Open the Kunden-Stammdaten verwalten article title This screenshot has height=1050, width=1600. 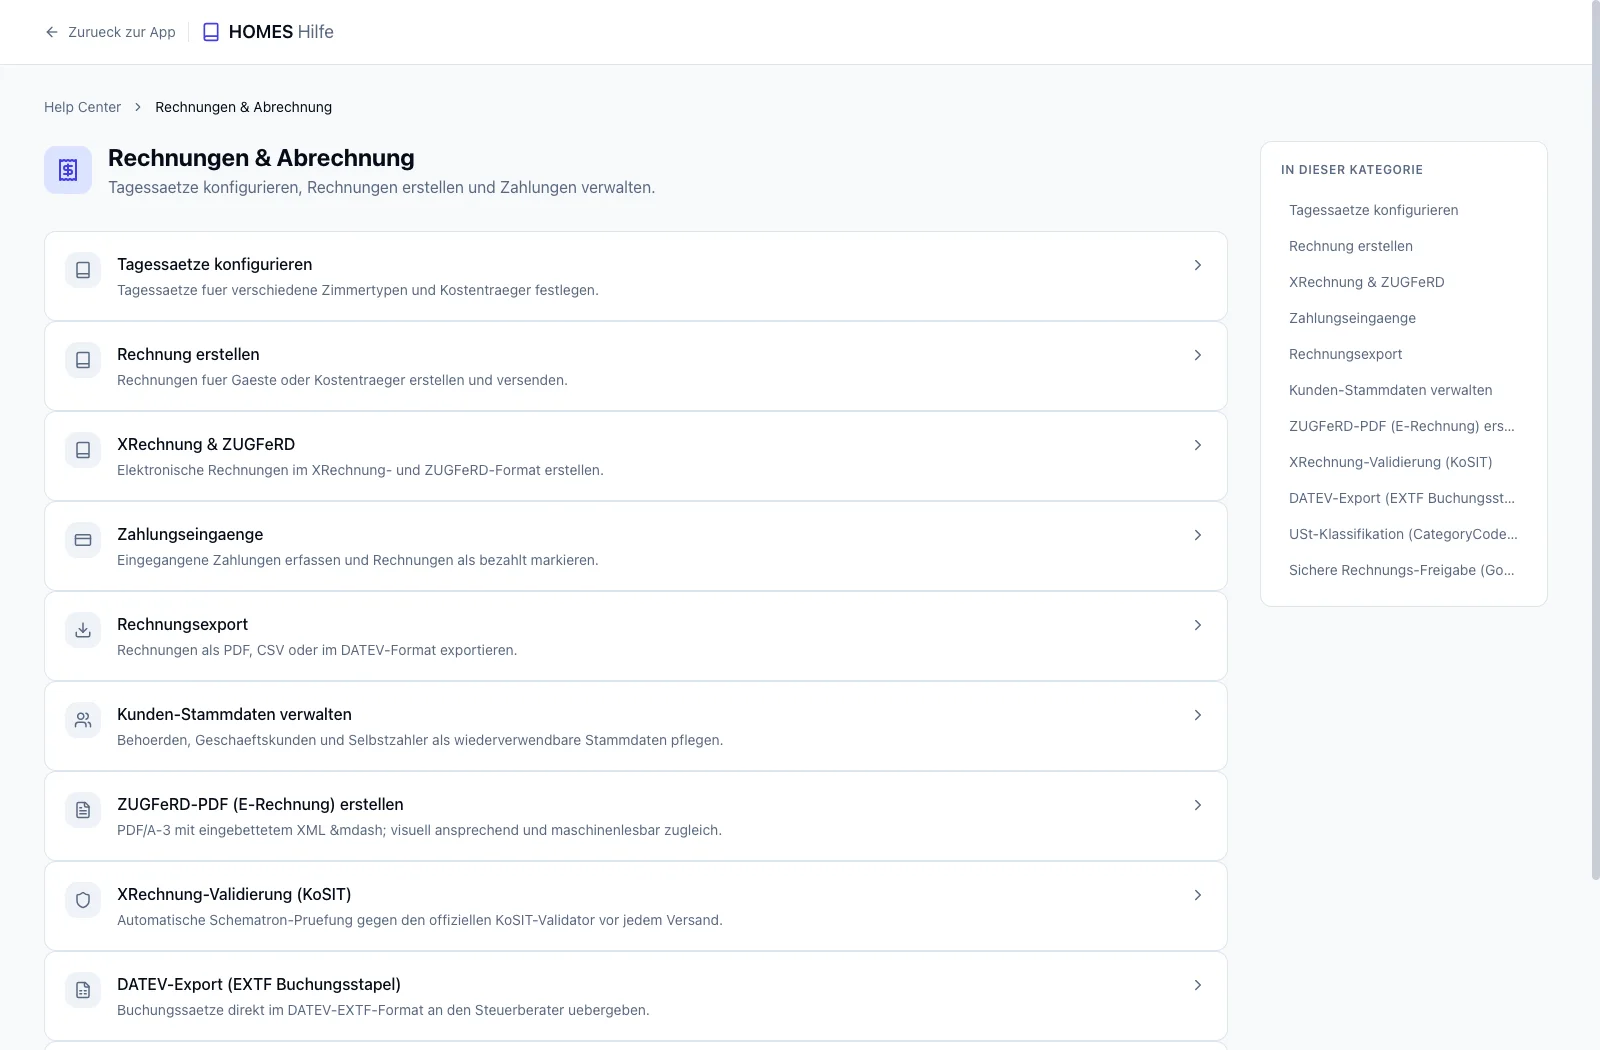coord(234,714)
